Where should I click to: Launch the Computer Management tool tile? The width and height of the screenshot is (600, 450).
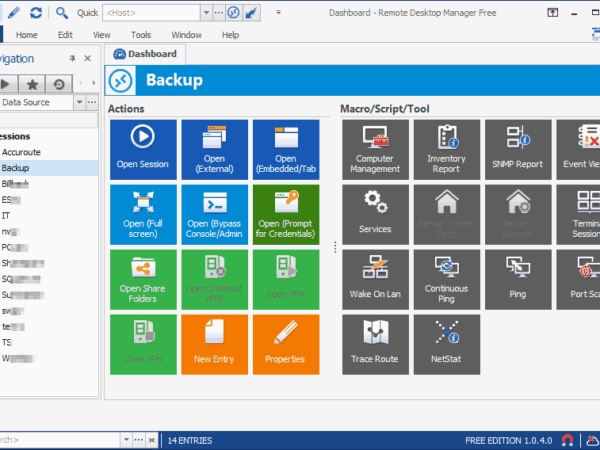pos(375,150)
